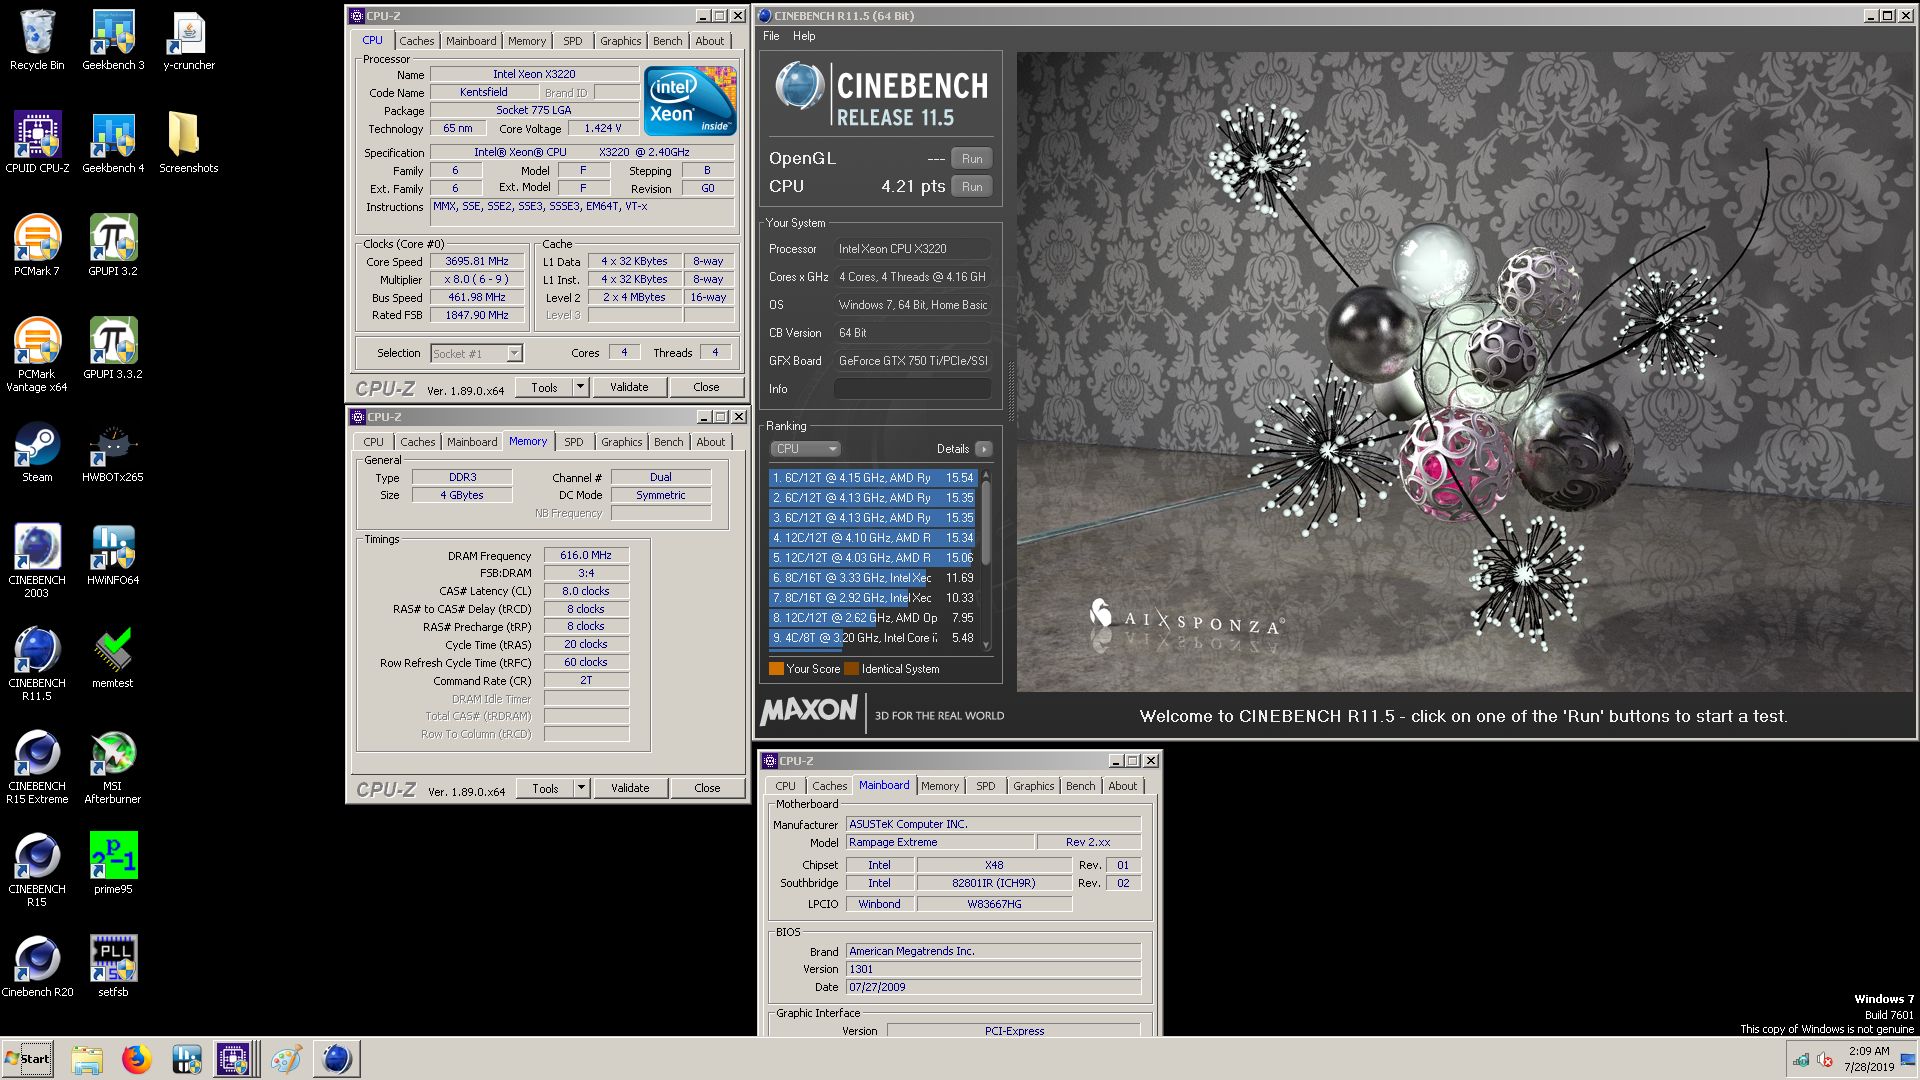Click the network tray icon
Viewport: 1920px width, 1080px height.
(x=1801, y=1060)
